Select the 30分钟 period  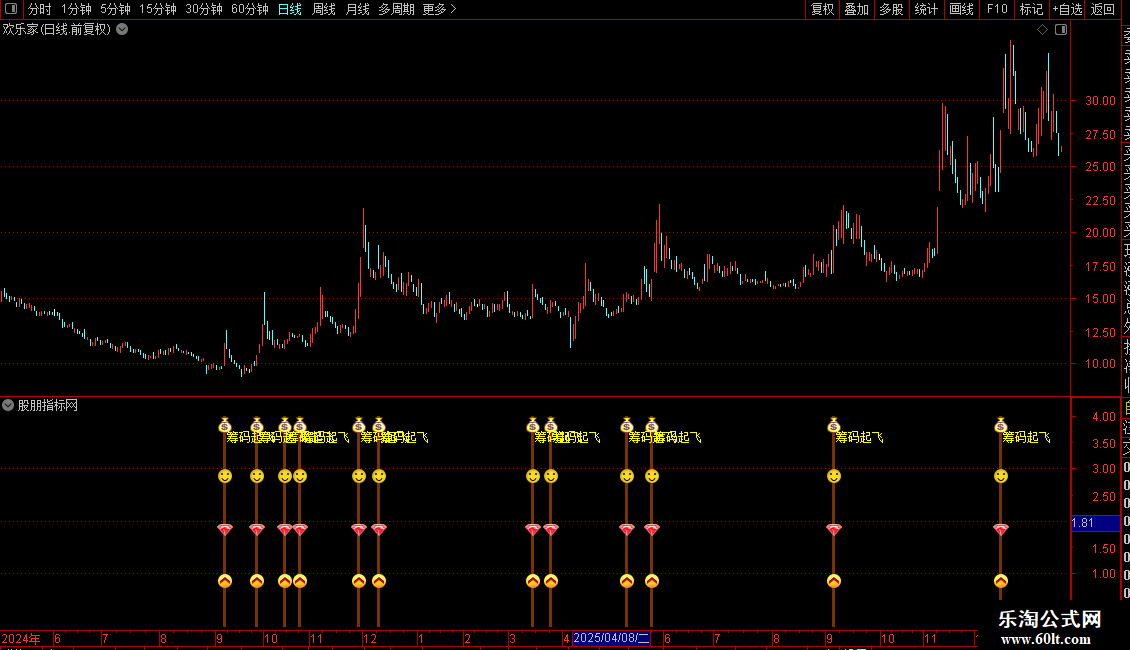pos(204,9)
